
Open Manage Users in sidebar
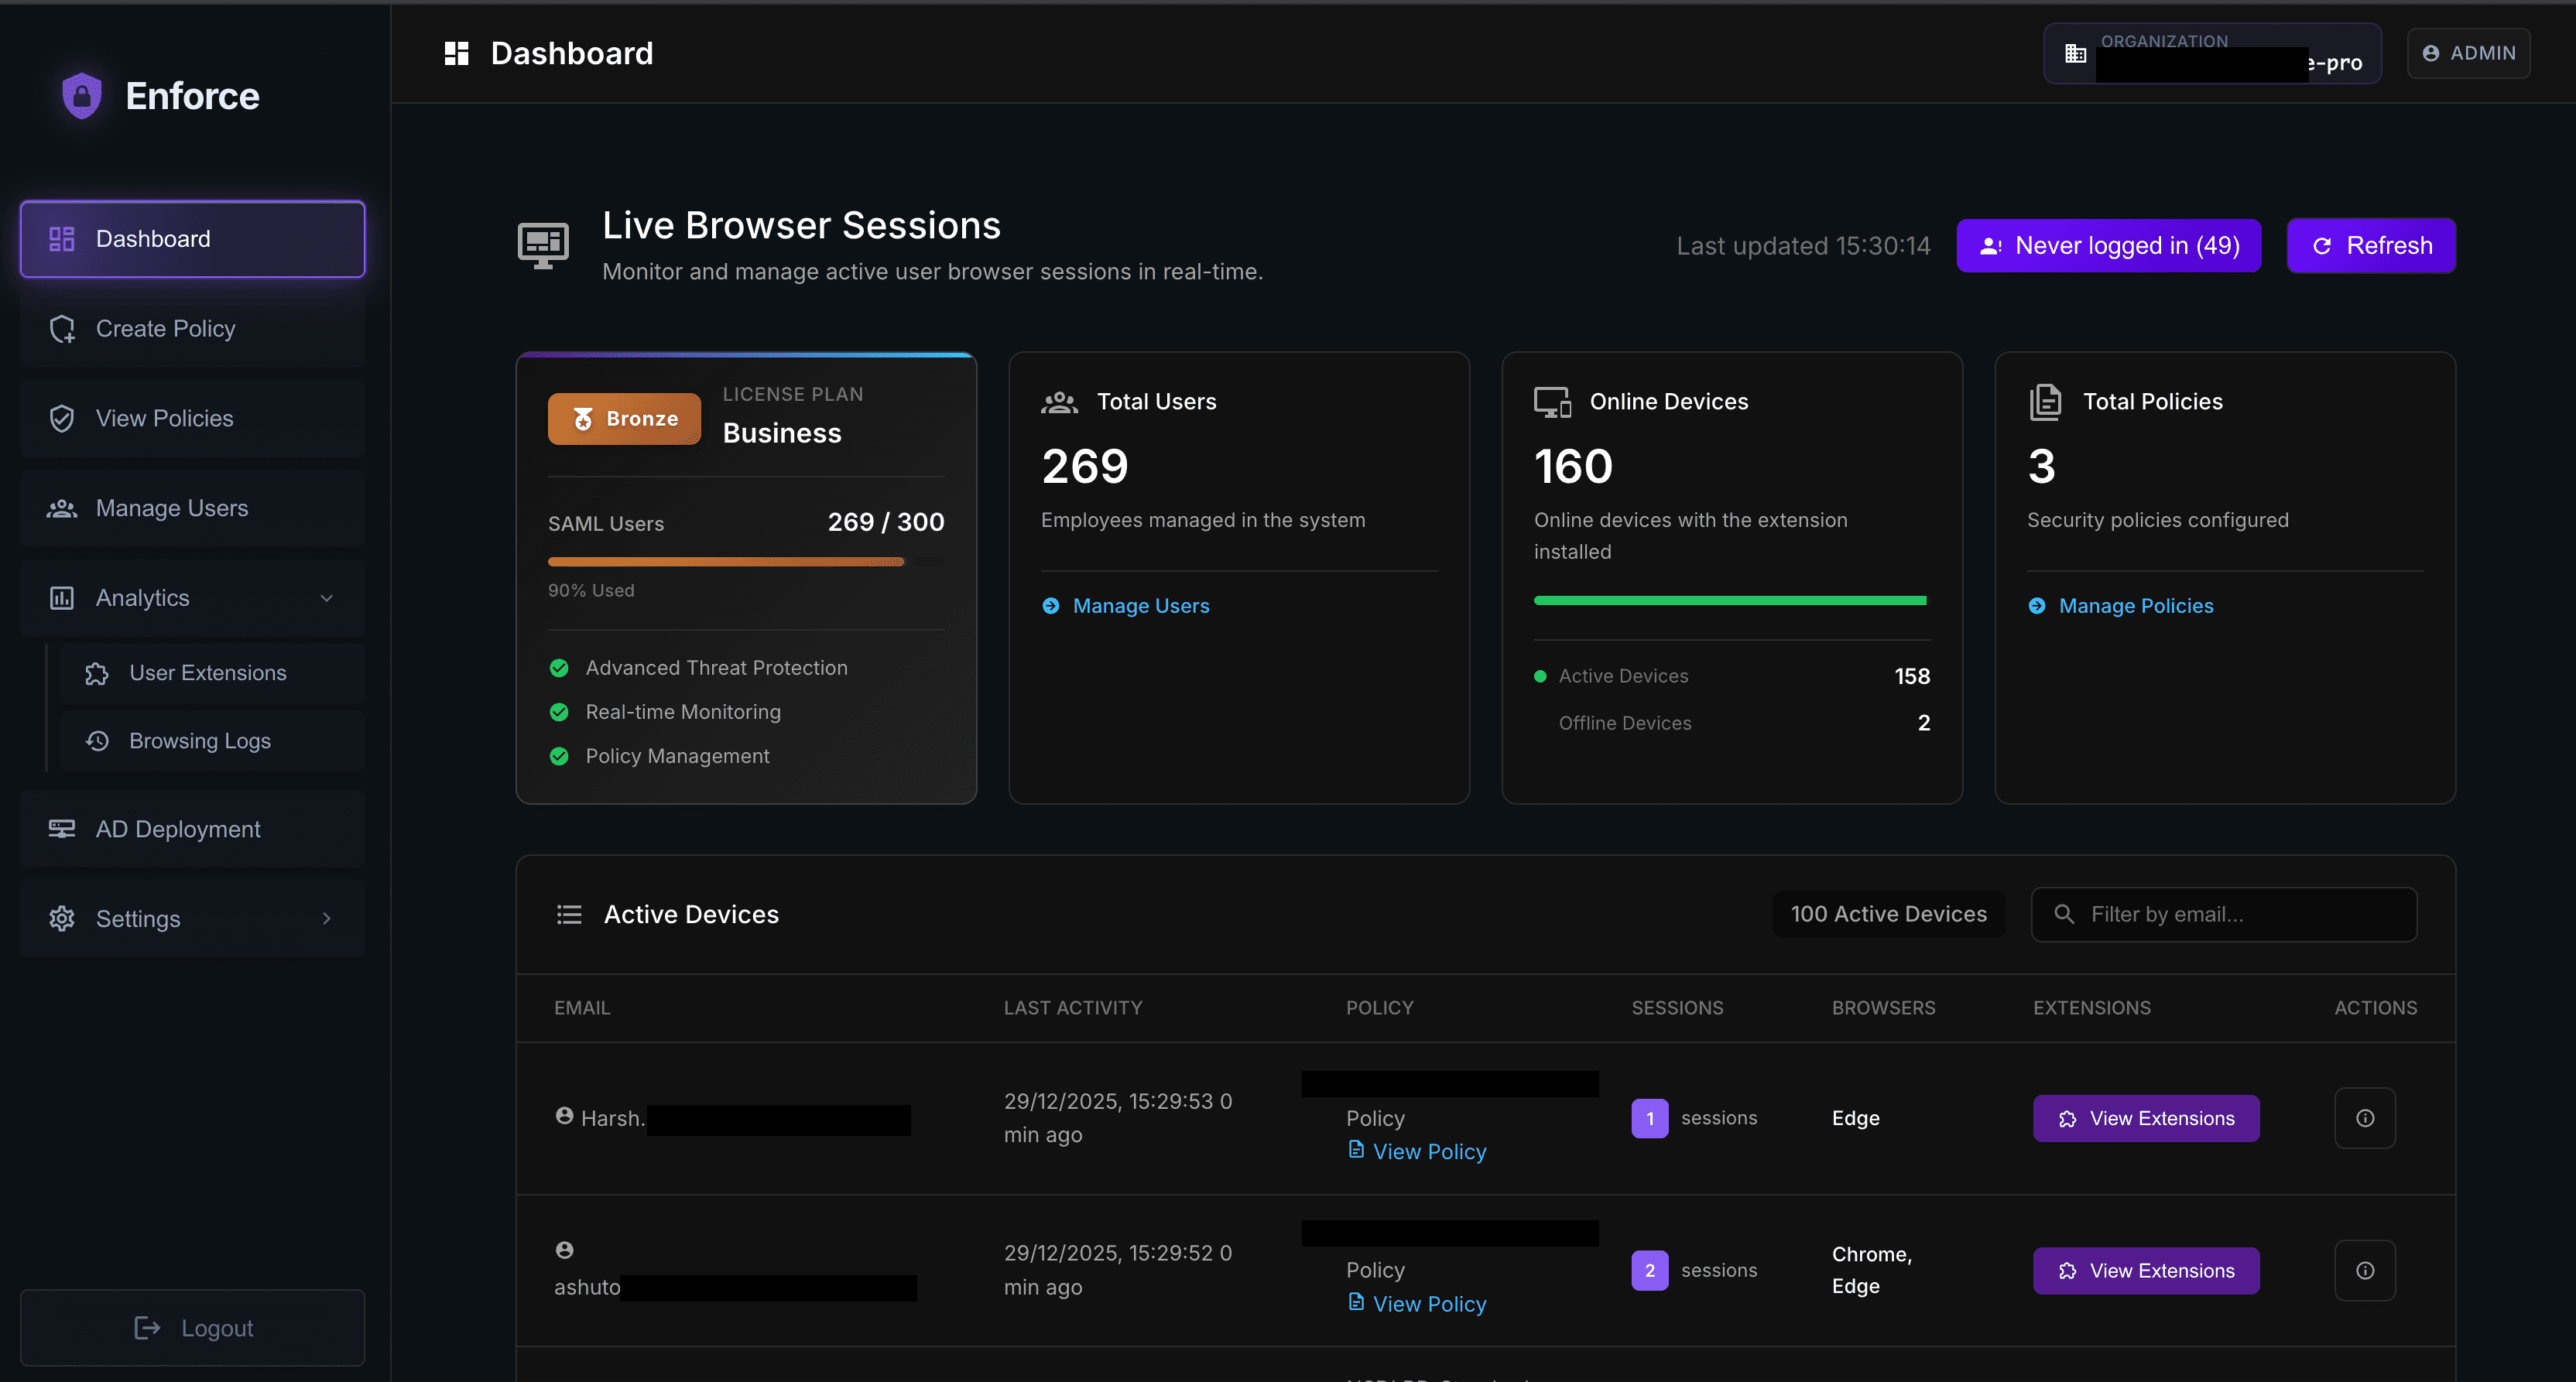(193, 508)
